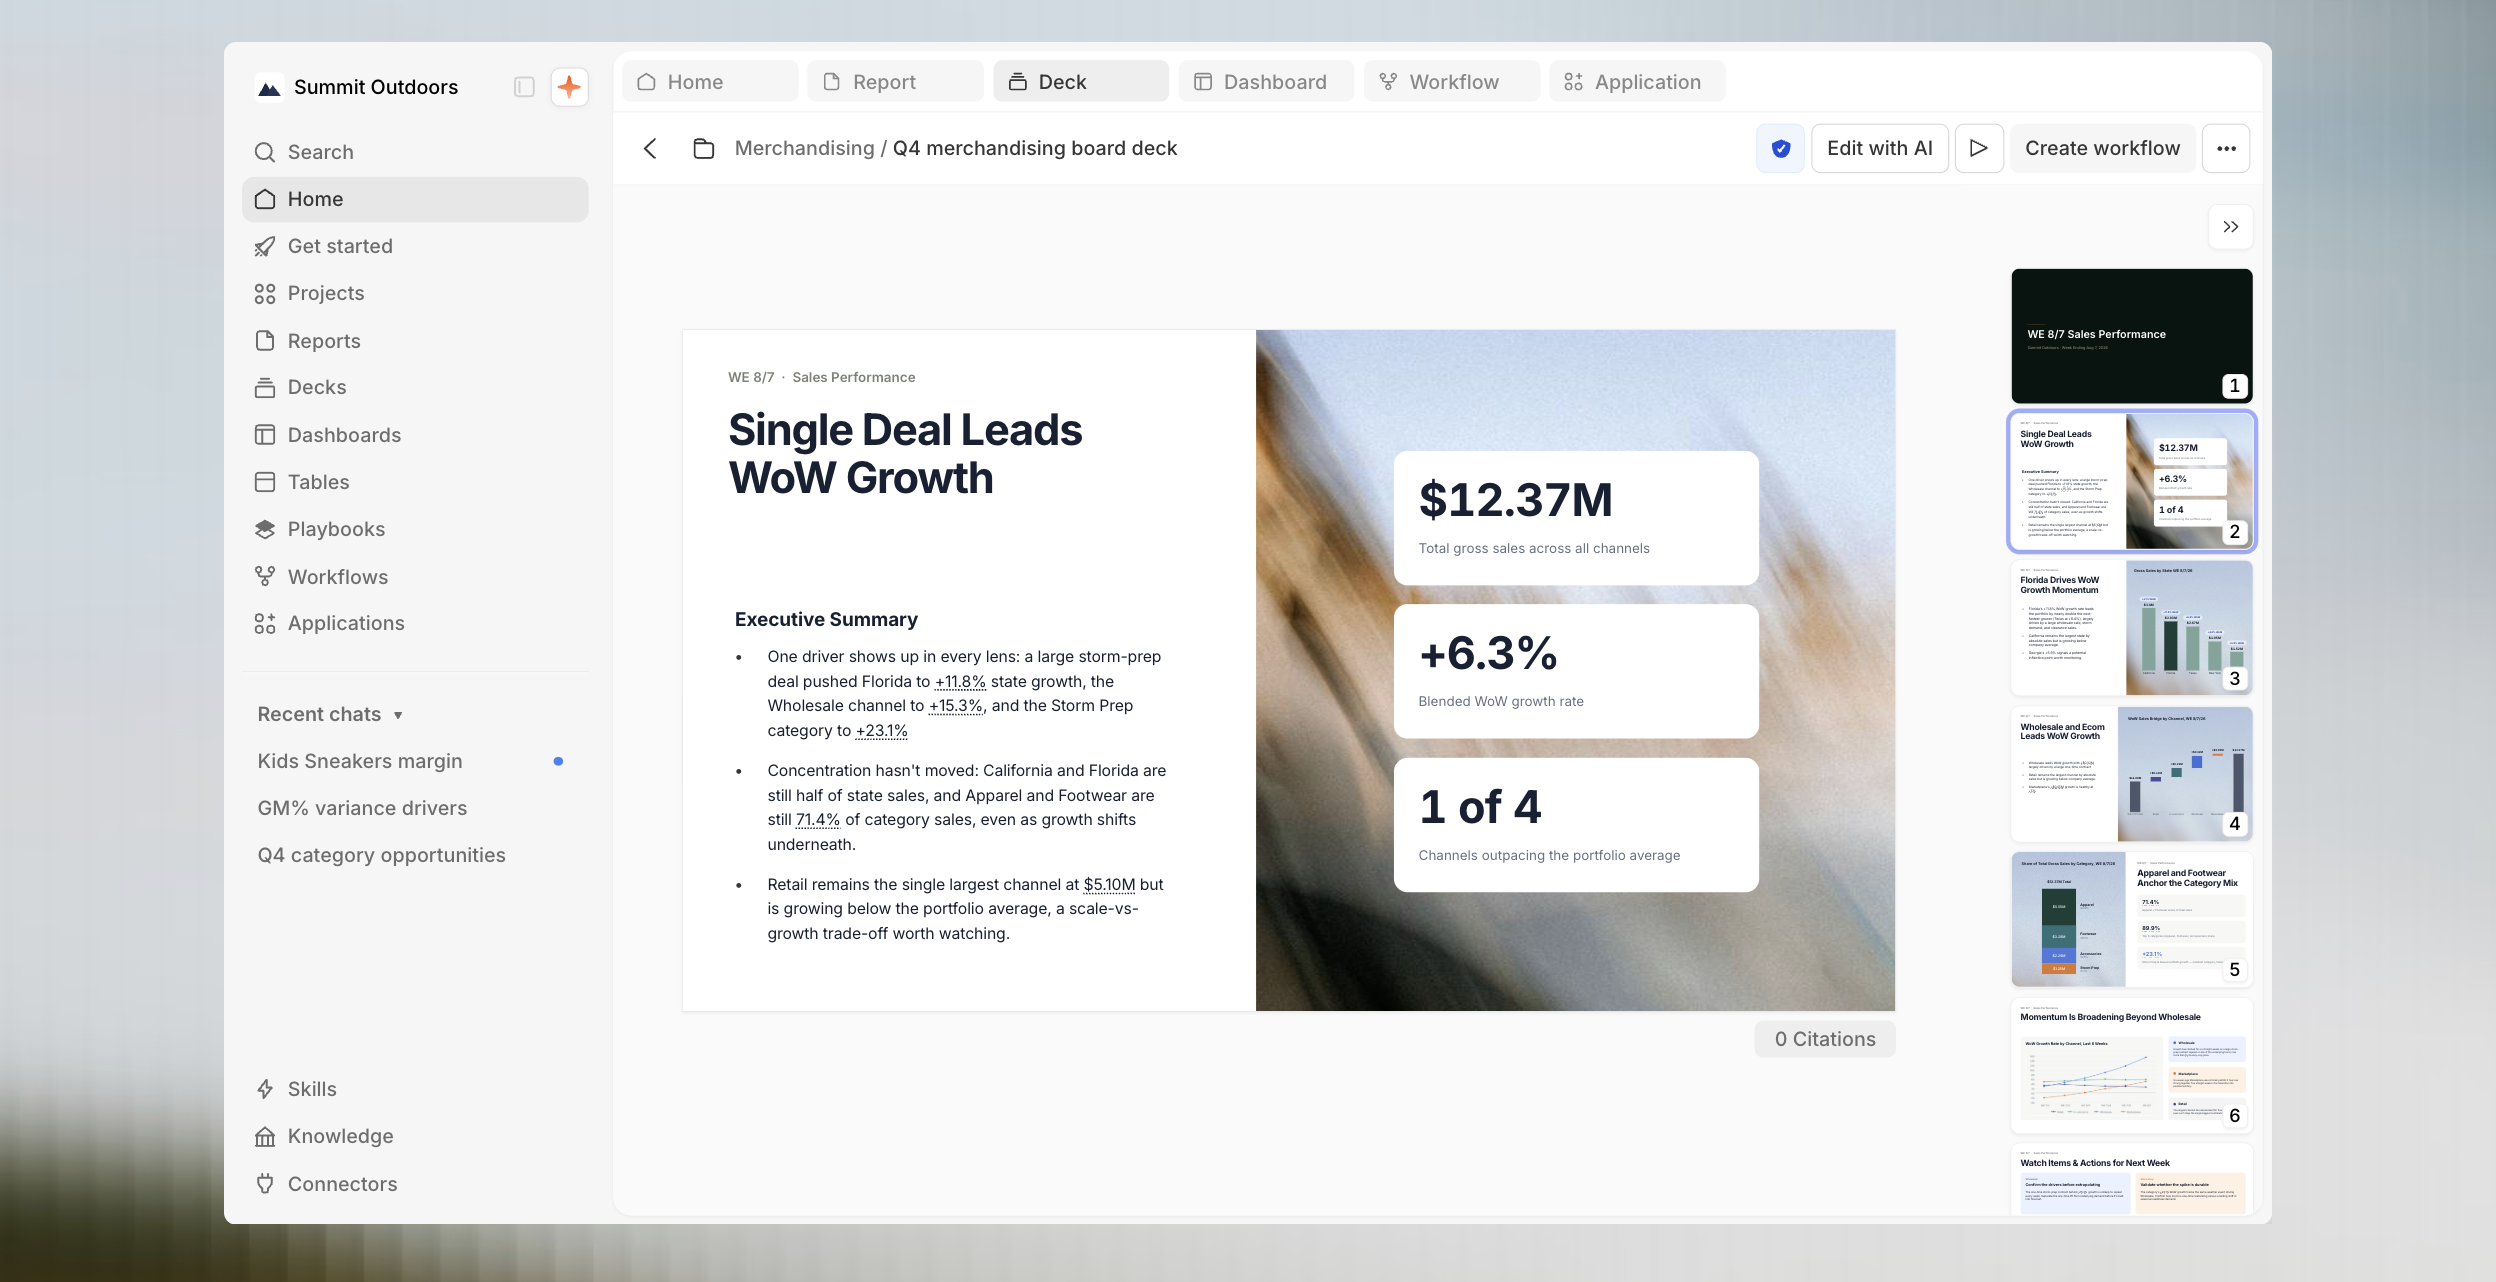Click the Search magnifier icon
This screenshot has width=2496, height=1282.
click(x=265, y=152)
